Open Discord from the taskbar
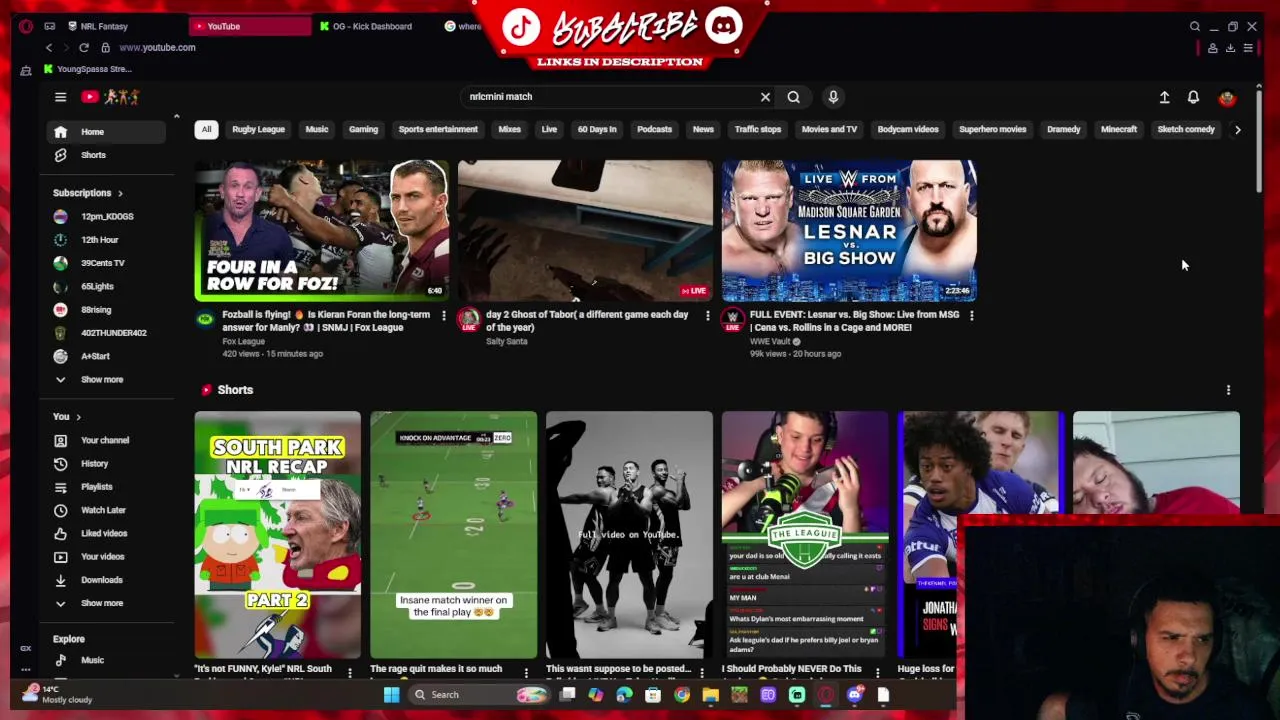Screen dimensions: 1280x720 coord(855,694)
